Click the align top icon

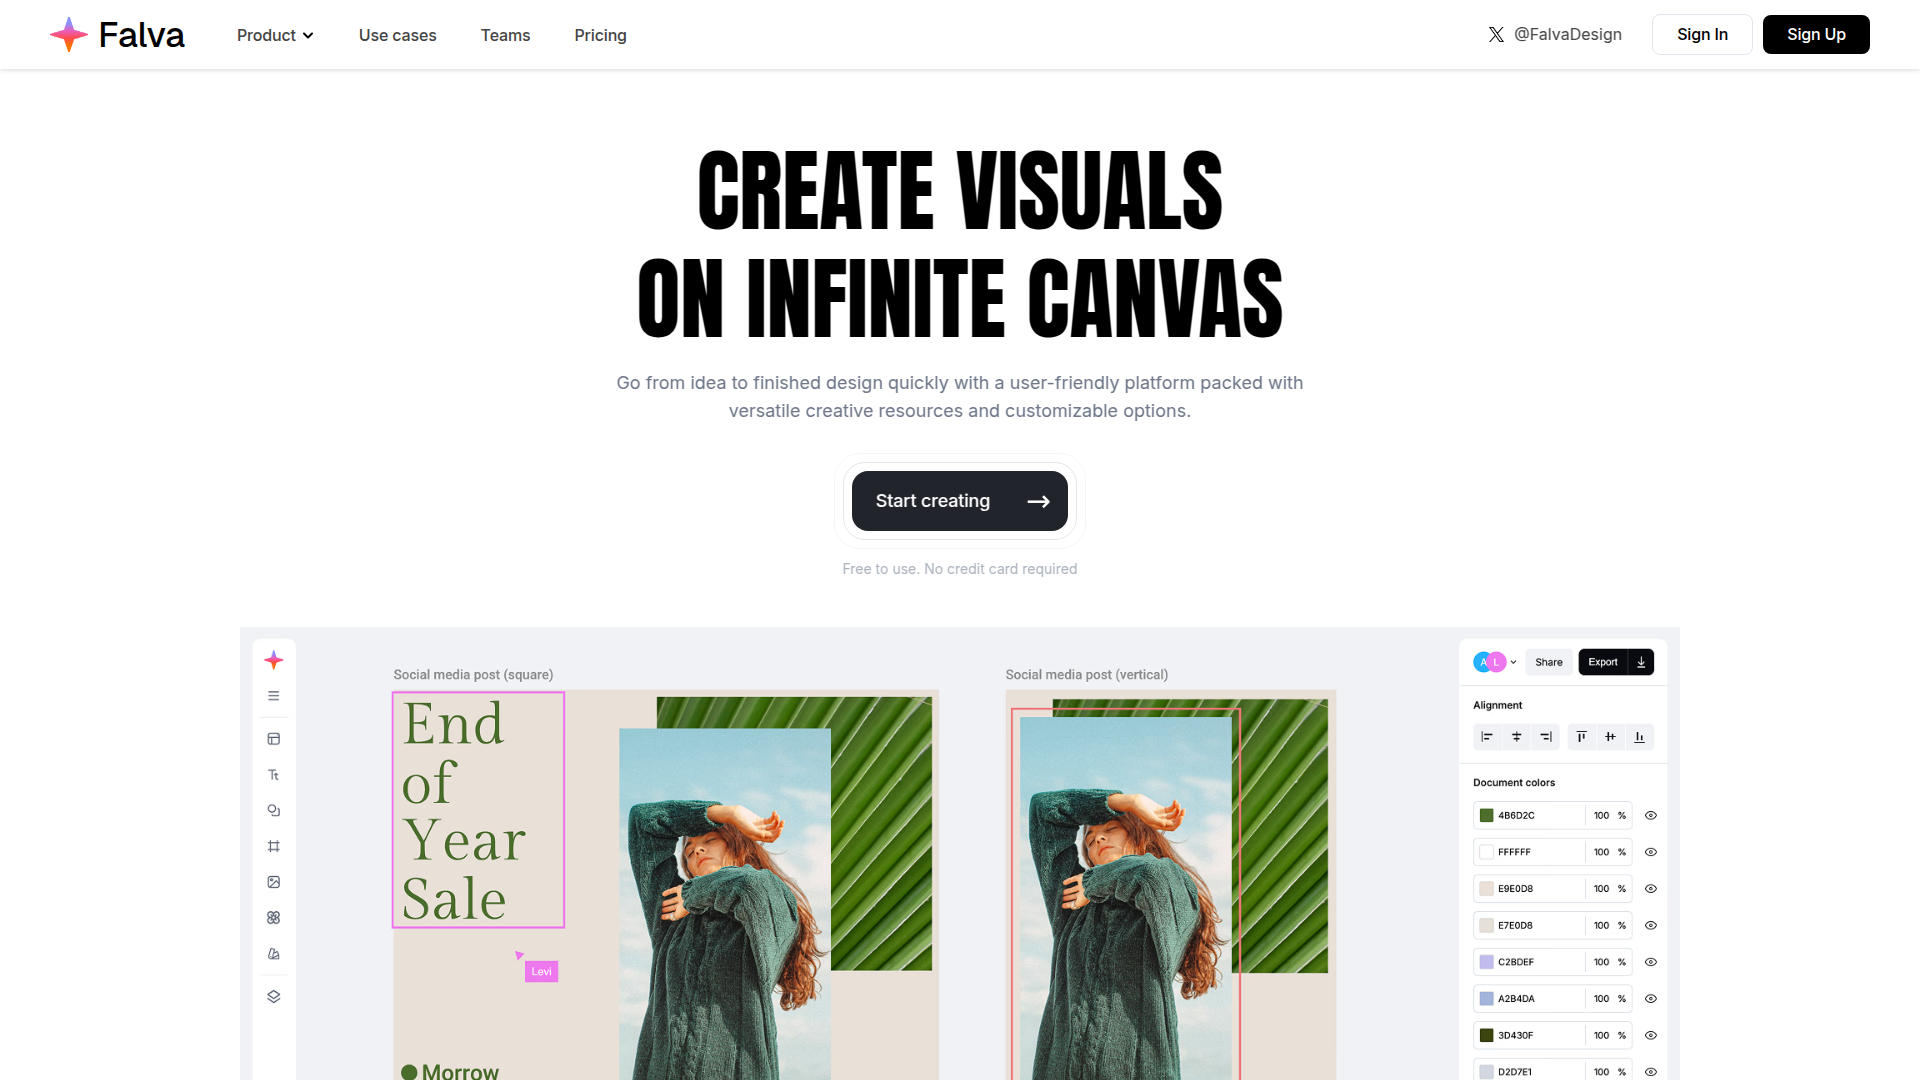tap(1581, 737)
